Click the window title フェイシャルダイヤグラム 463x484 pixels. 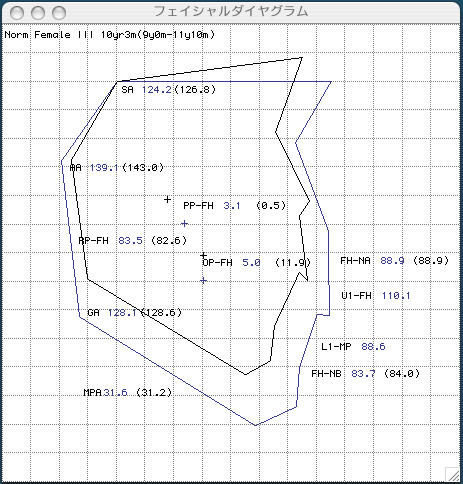click(x=231, y=12)
